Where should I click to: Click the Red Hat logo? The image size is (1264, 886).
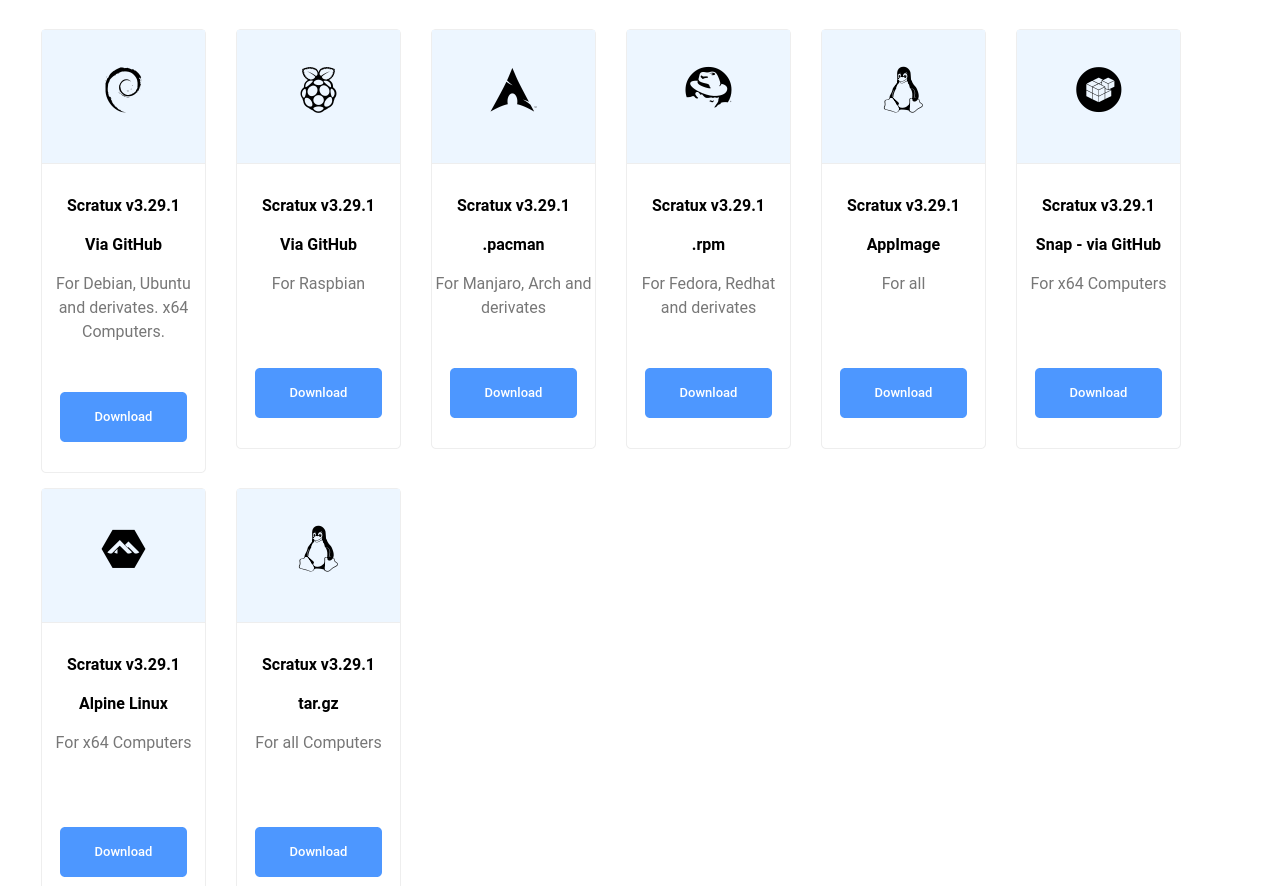point(708,88)
